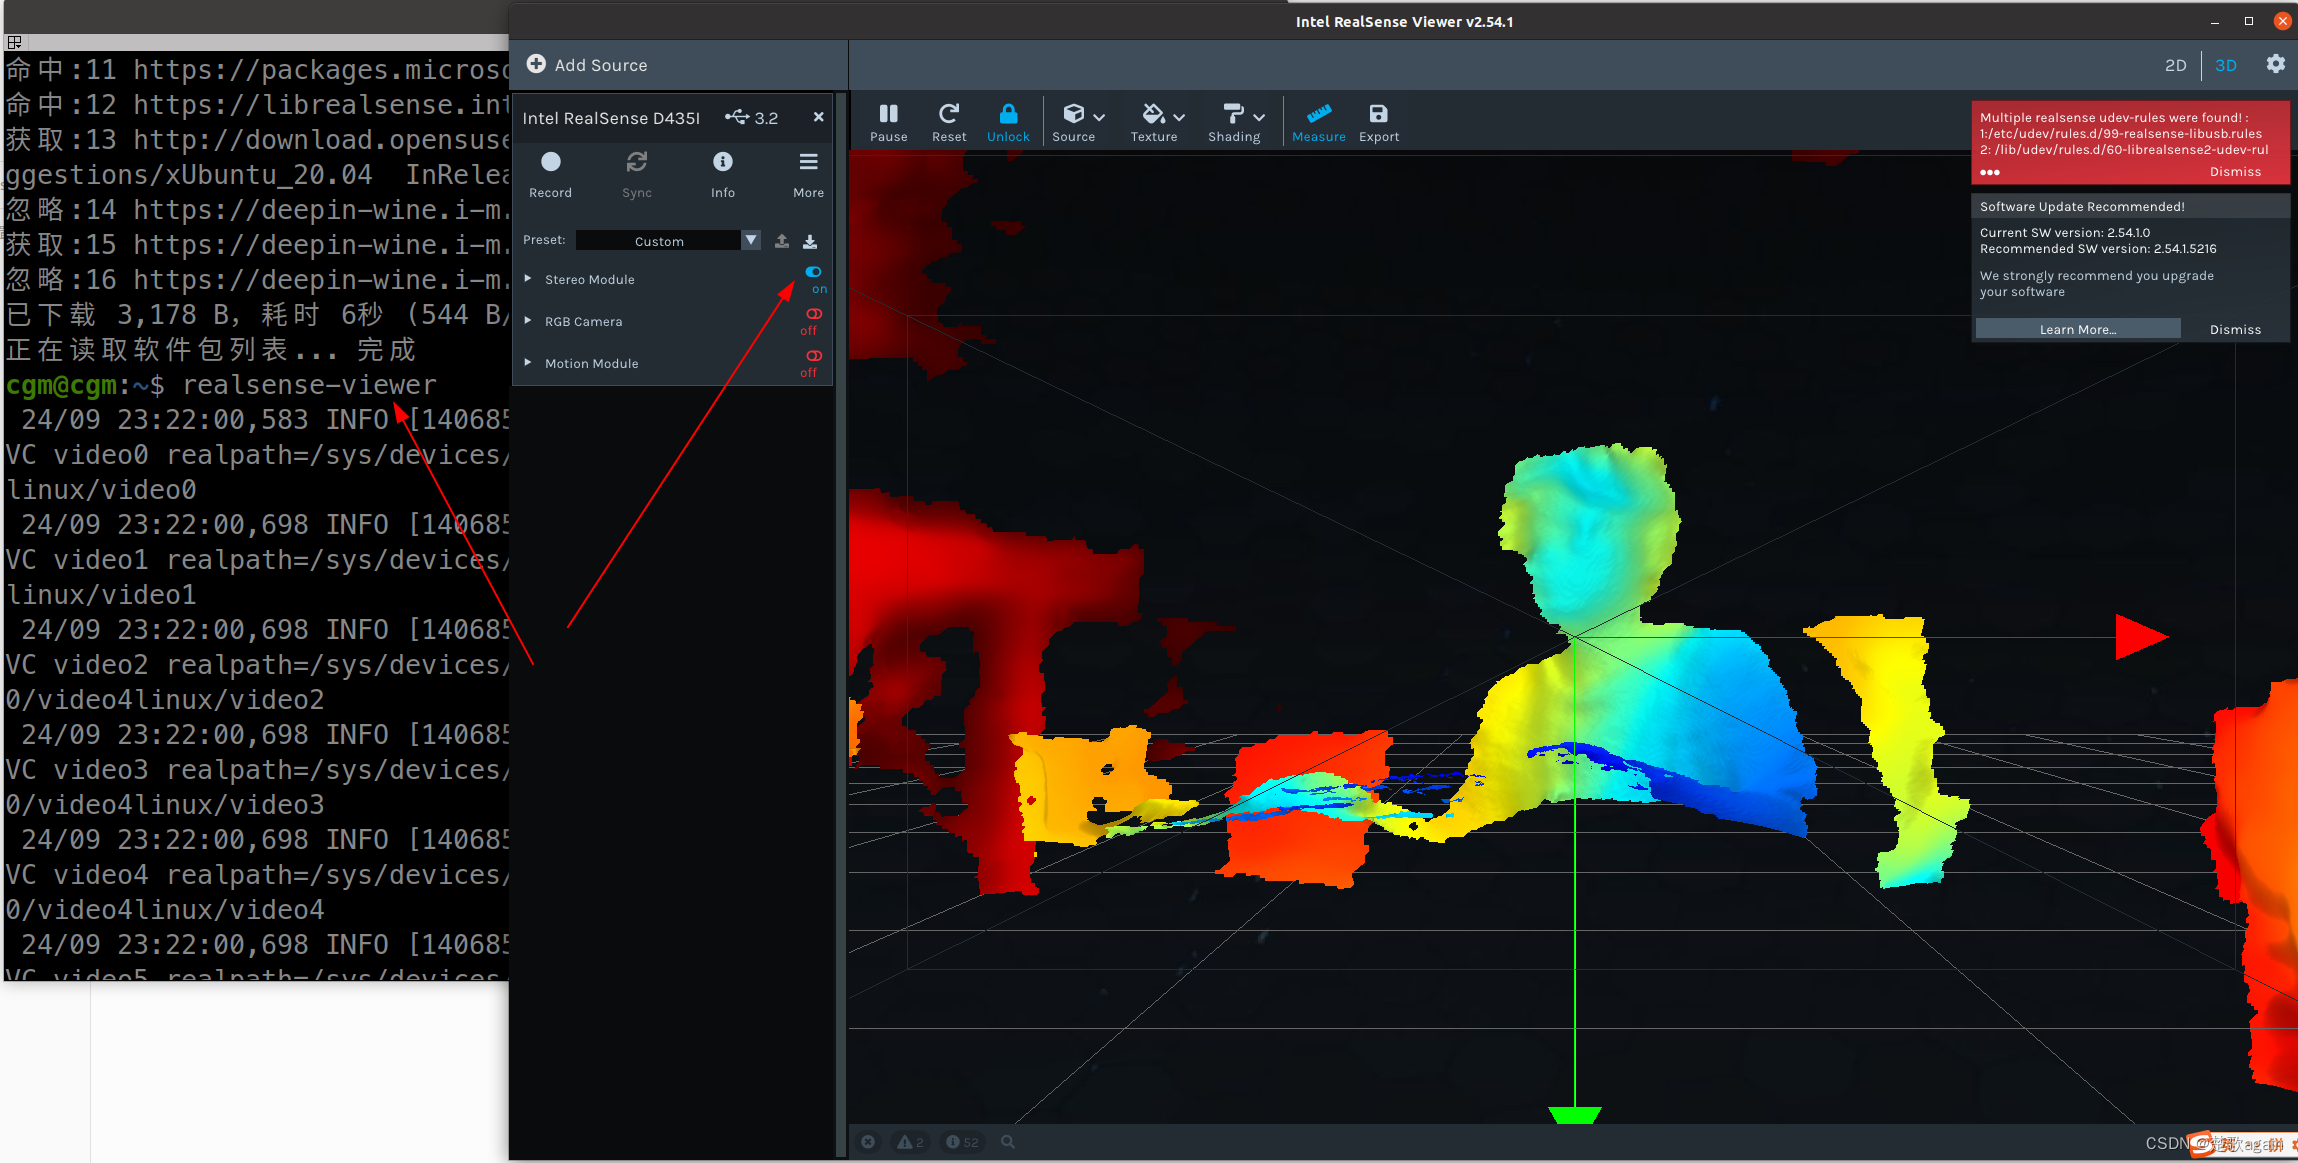Image resolution: width=2298 pixels, height=1163 pixels.
Task: Select the 3D view tab
Action: 2225,65
